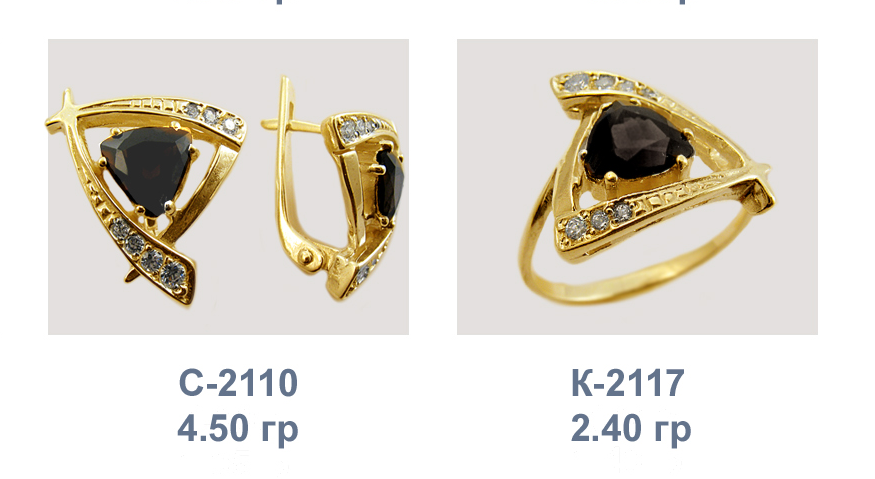Click the three clear stones on the ring's lower bar
Screen dimensions: 875x479
(x=599, y=220)
